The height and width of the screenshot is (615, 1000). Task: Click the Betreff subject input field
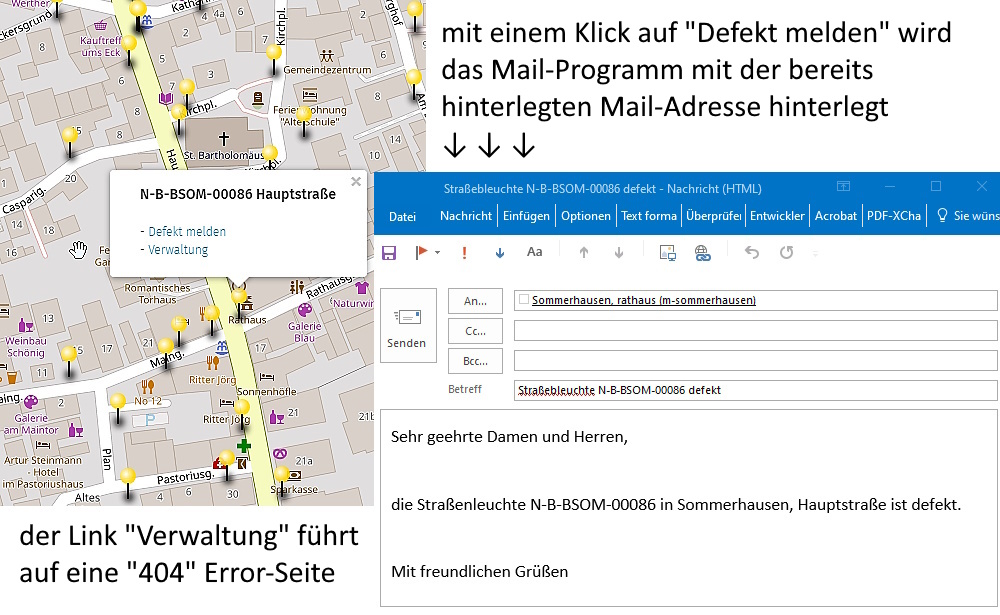[755, 390]
